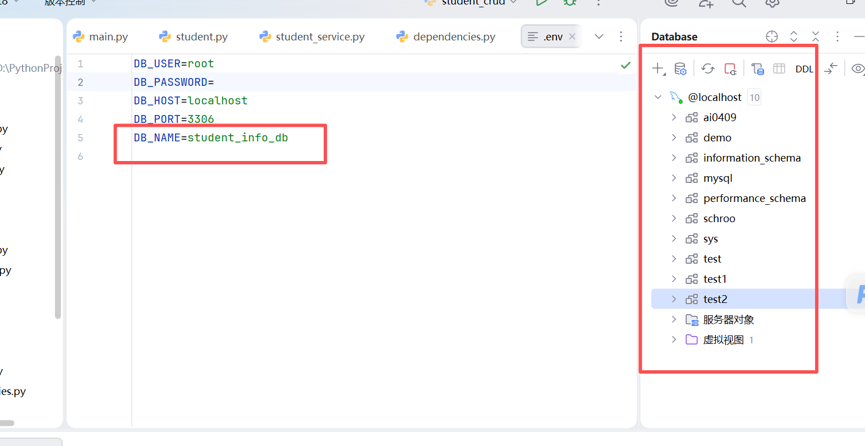The width and height of the screenshot is (865, 446).
Task: Place cursor after DB_PASSWORD=
Action: [215, 82]
